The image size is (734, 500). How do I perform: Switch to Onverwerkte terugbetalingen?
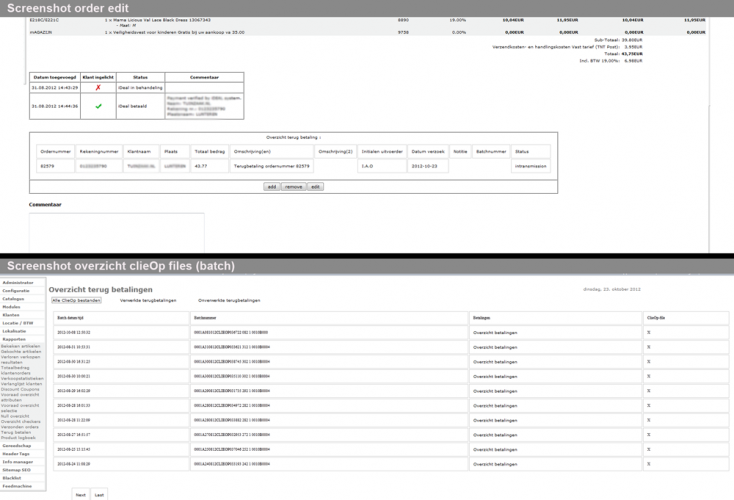228,300
